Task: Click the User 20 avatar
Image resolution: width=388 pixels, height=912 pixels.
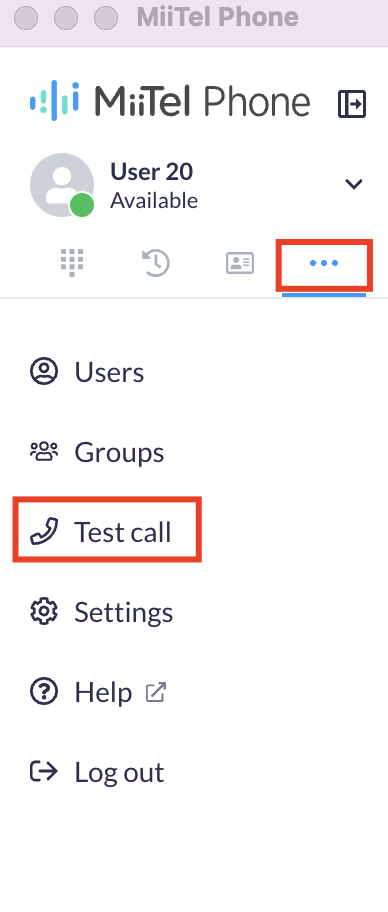Action: [62, 185]
